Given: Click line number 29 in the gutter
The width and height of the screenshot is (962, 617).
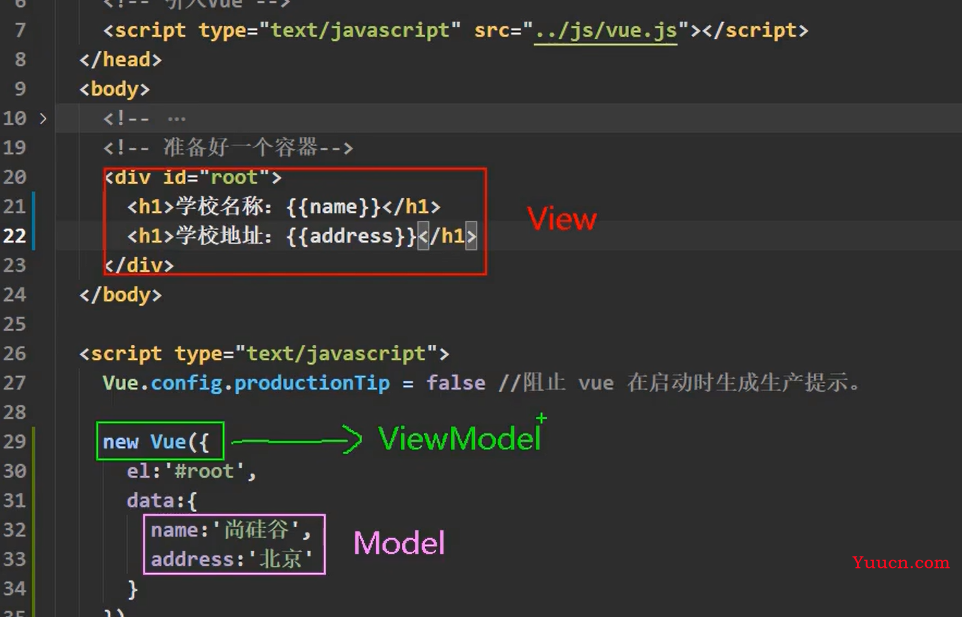Looking at the screenshot, I should pos(15,442).
